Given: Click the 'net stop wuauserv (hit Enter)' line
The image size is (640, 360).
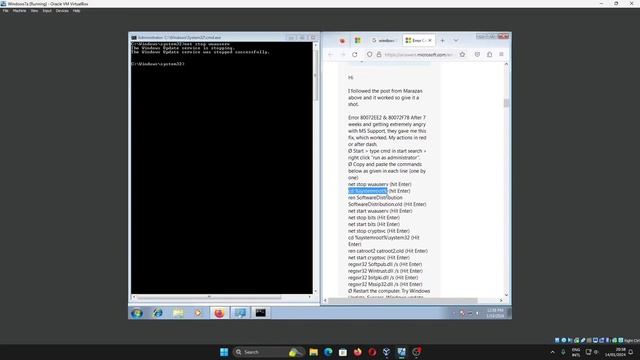Looking at the screenshot, I should 380,184.
